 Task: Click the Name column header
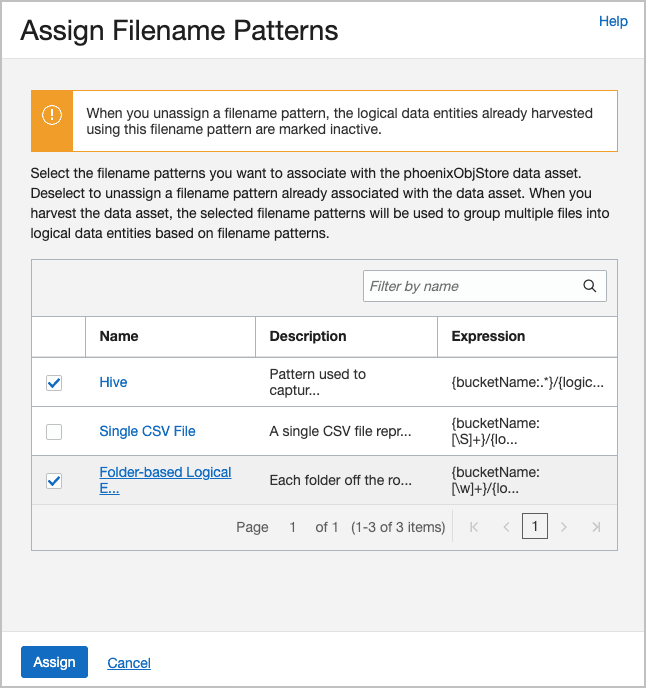click(119, 337)
